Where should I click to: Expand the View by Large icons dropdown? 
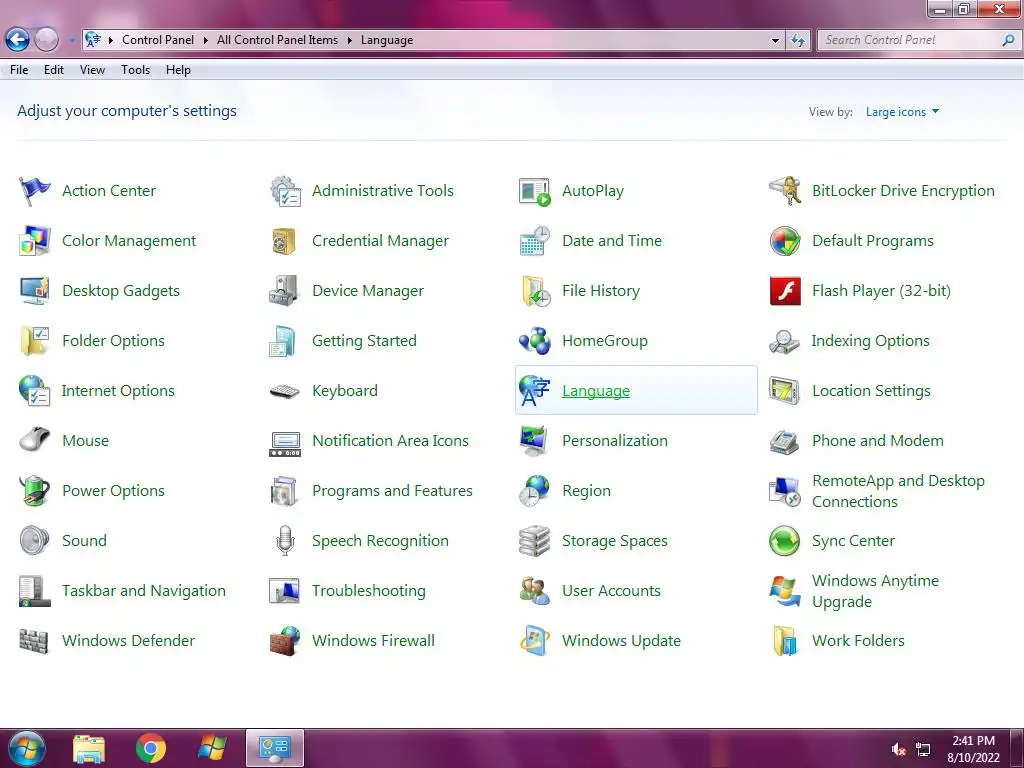903,112
